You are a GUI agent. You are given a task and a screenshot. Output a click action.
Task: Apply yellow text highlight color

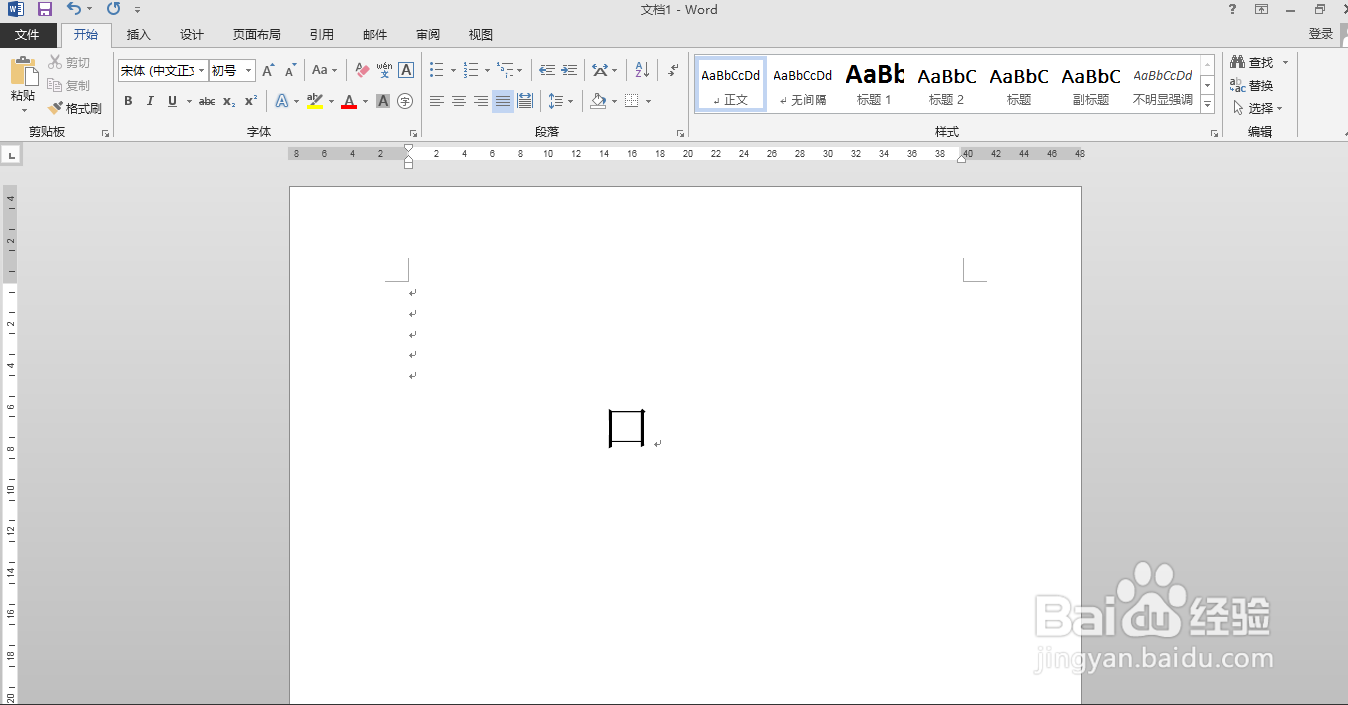point(315,101)
